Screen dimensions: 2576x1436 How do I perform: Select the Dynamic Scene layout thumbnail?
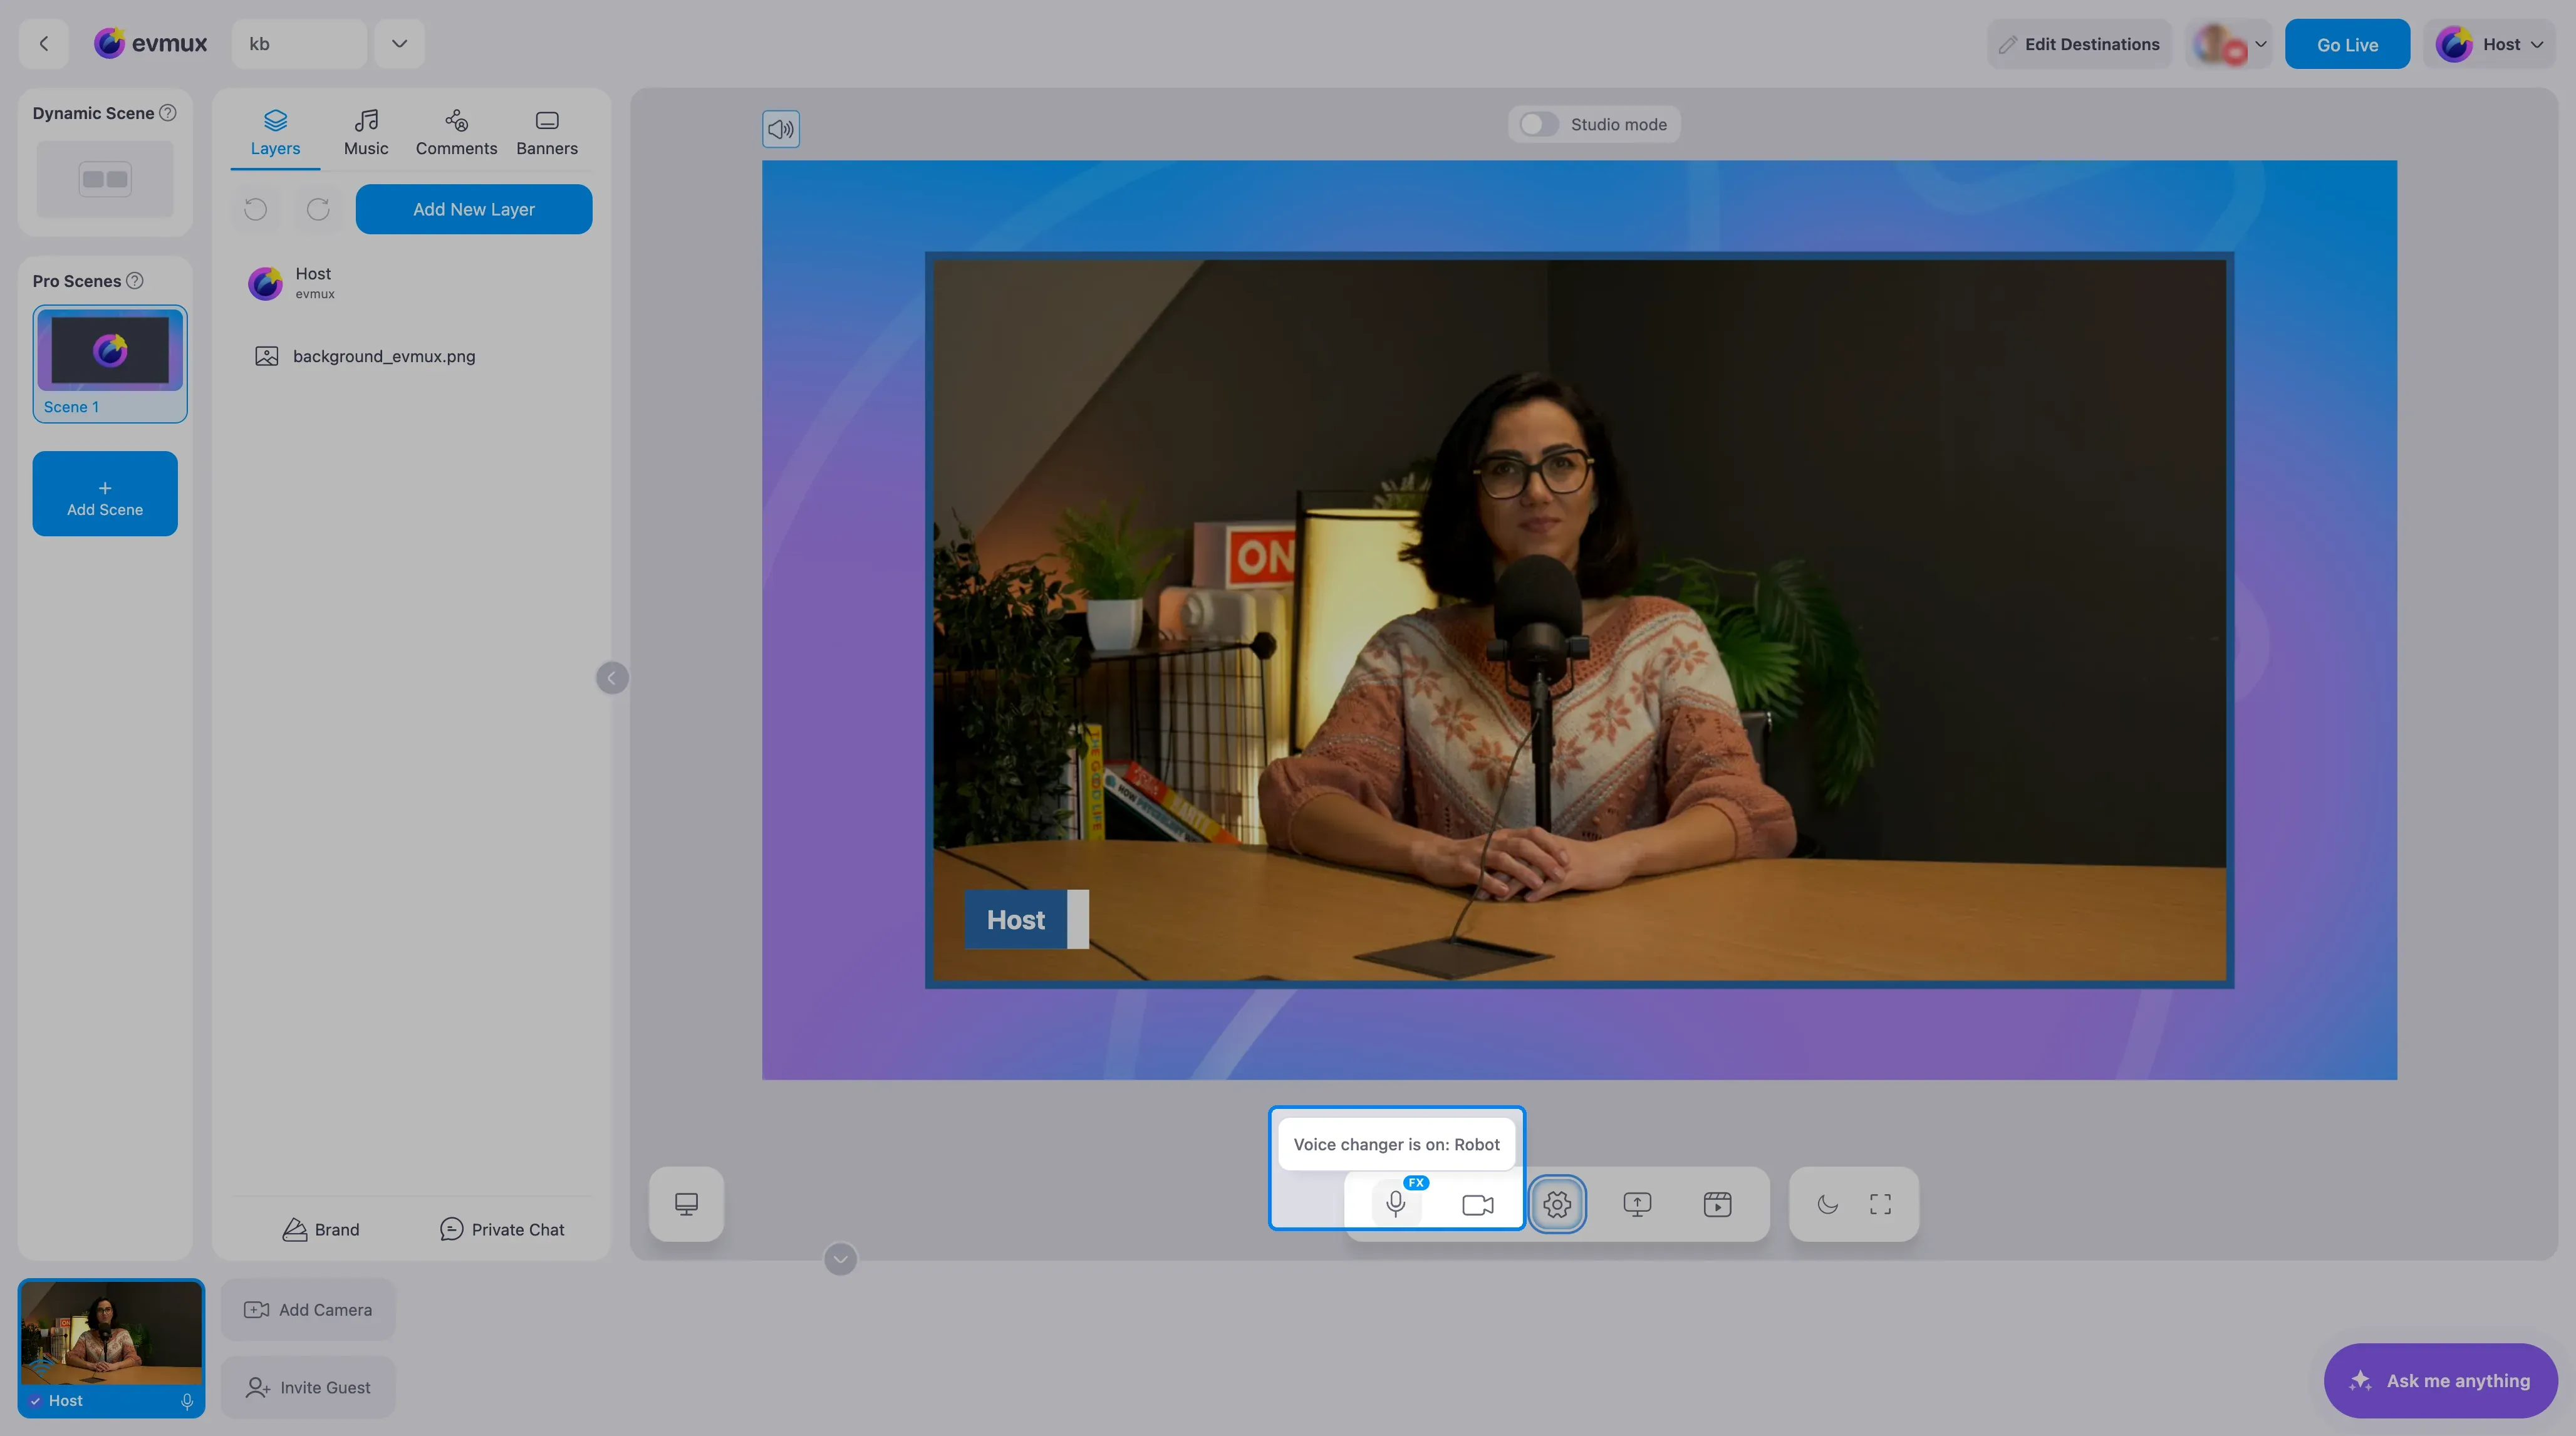click(x=105, y=179)
